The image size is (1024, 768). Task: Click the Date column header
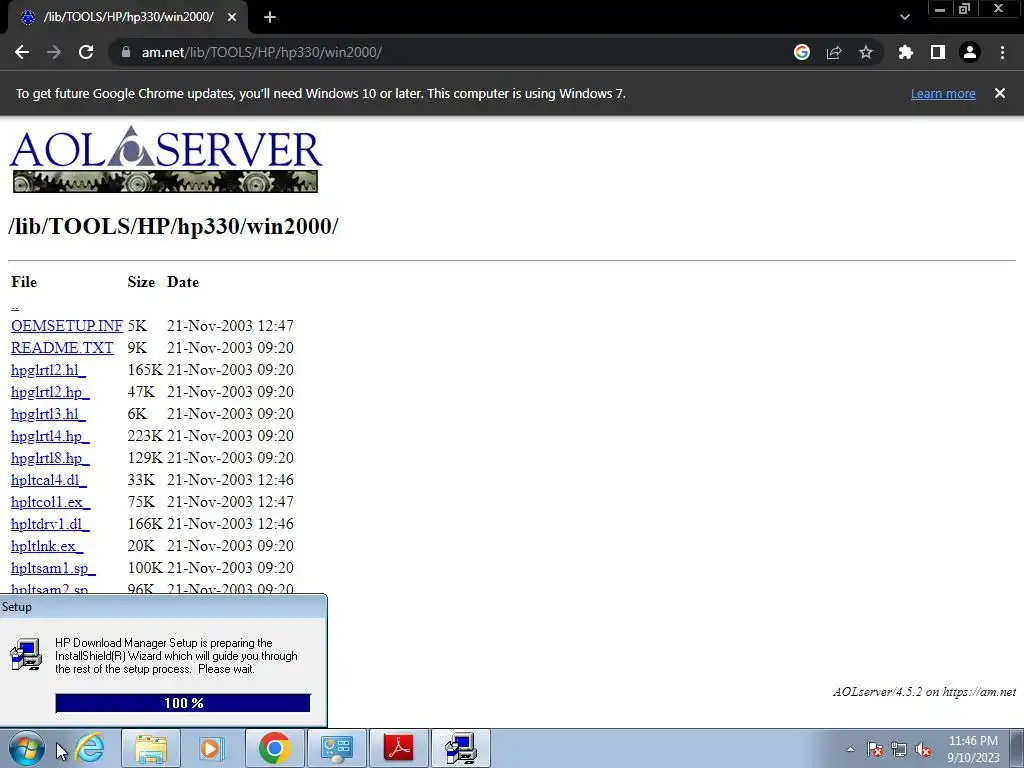pyautogui.click(x=183, y=282)
